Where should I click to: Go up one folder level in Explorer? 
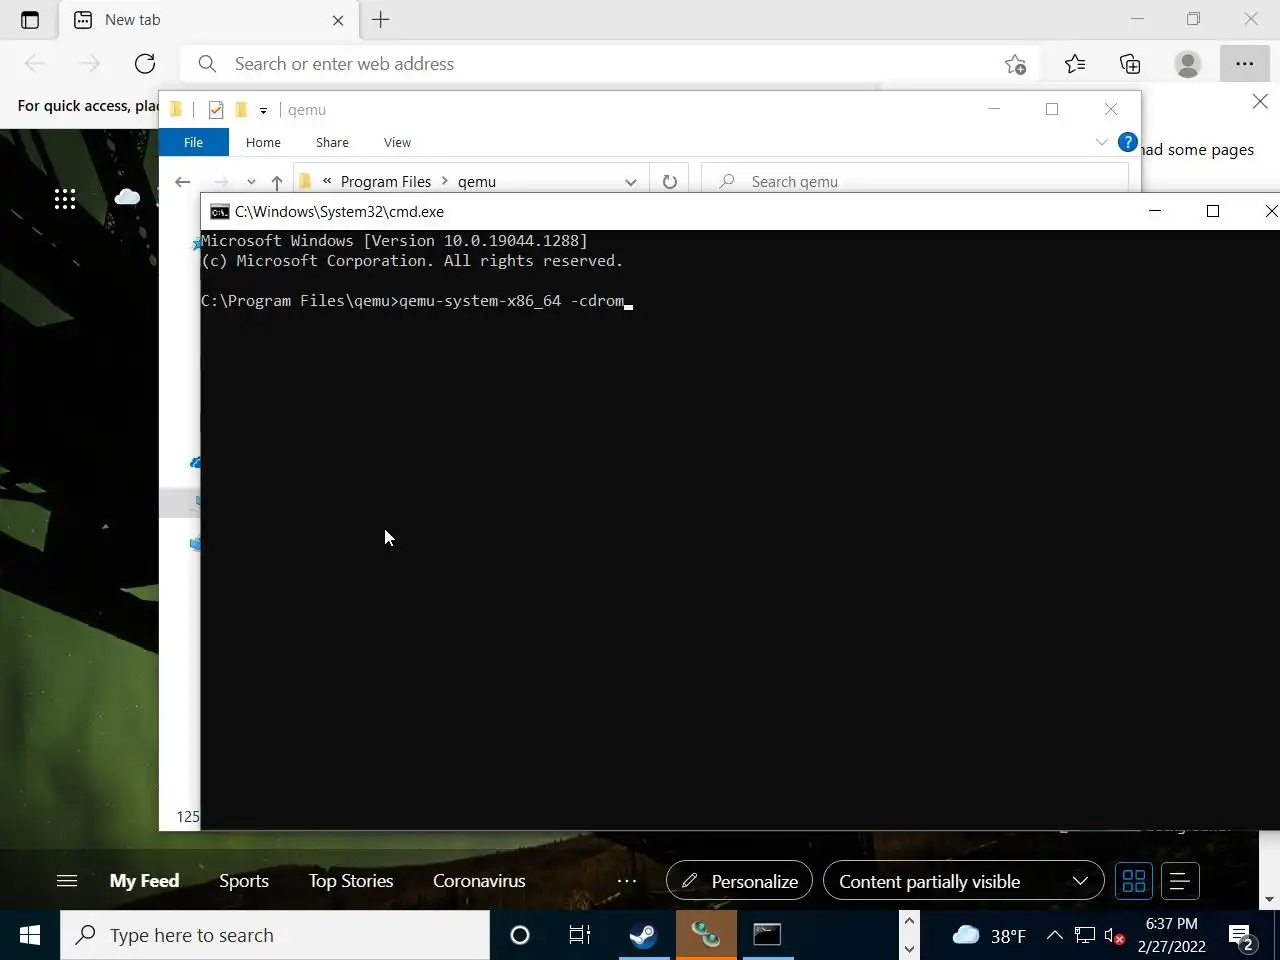coord(277,182)
